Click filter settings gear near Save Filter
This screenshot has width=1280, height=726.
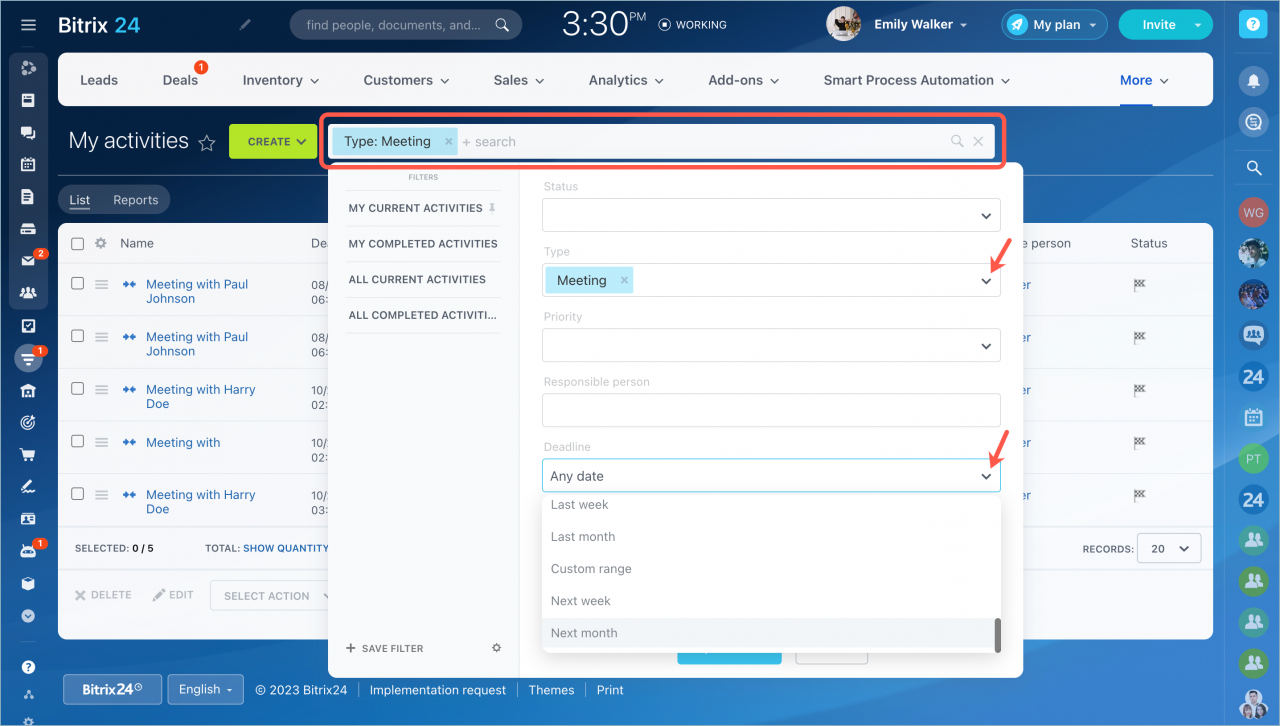click(496, 648)
